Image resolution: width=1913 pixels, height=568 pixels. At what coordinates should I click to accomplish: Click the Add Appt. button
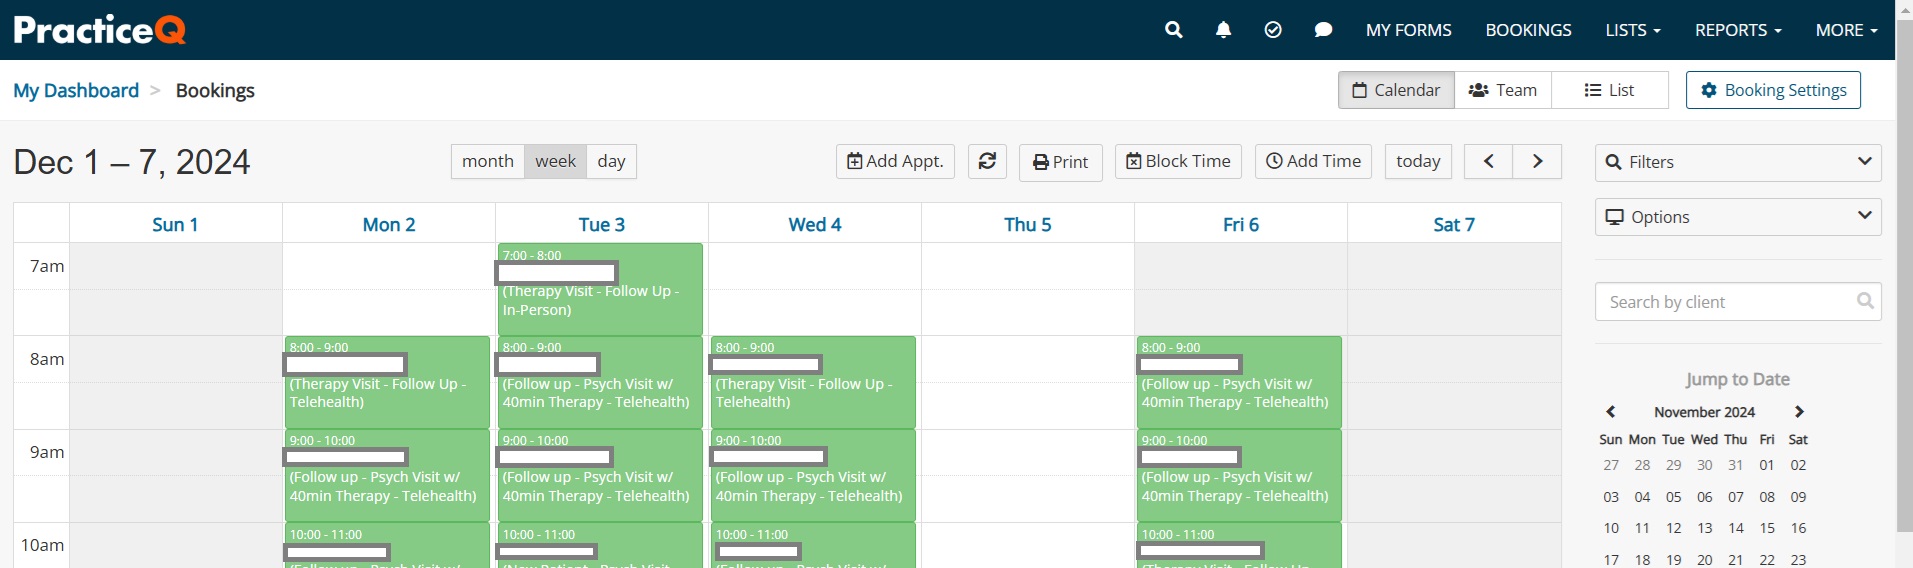(x=895, y=161)
